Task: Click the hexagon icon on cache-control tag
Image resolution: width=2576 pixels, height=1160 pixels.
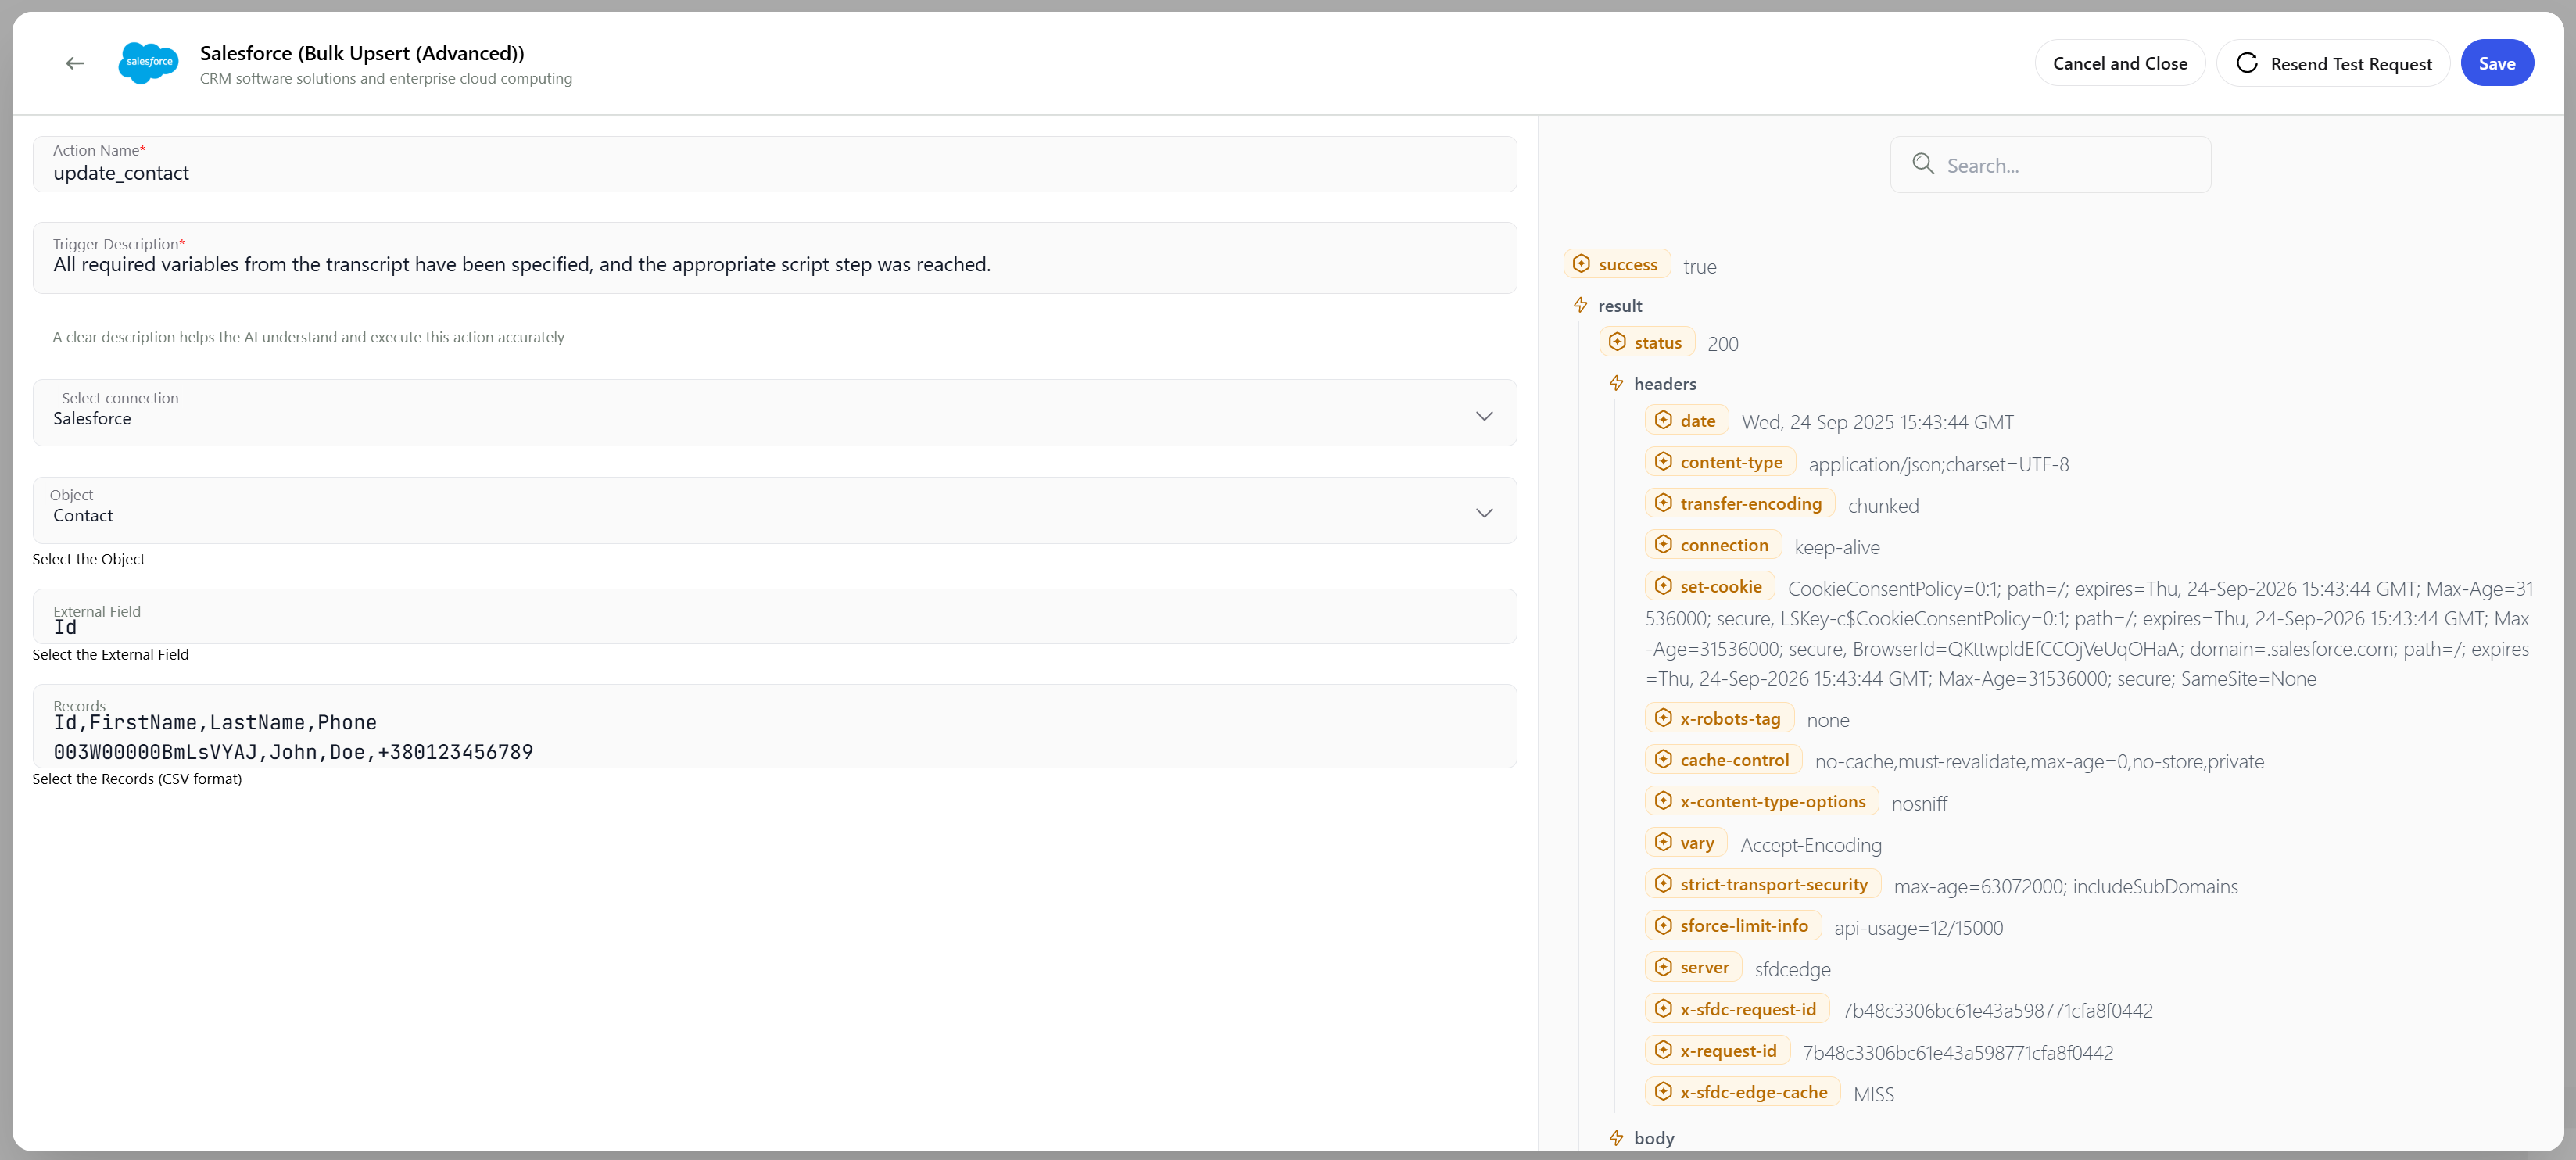Action: pyautogui.click(x=1663, y=760)
